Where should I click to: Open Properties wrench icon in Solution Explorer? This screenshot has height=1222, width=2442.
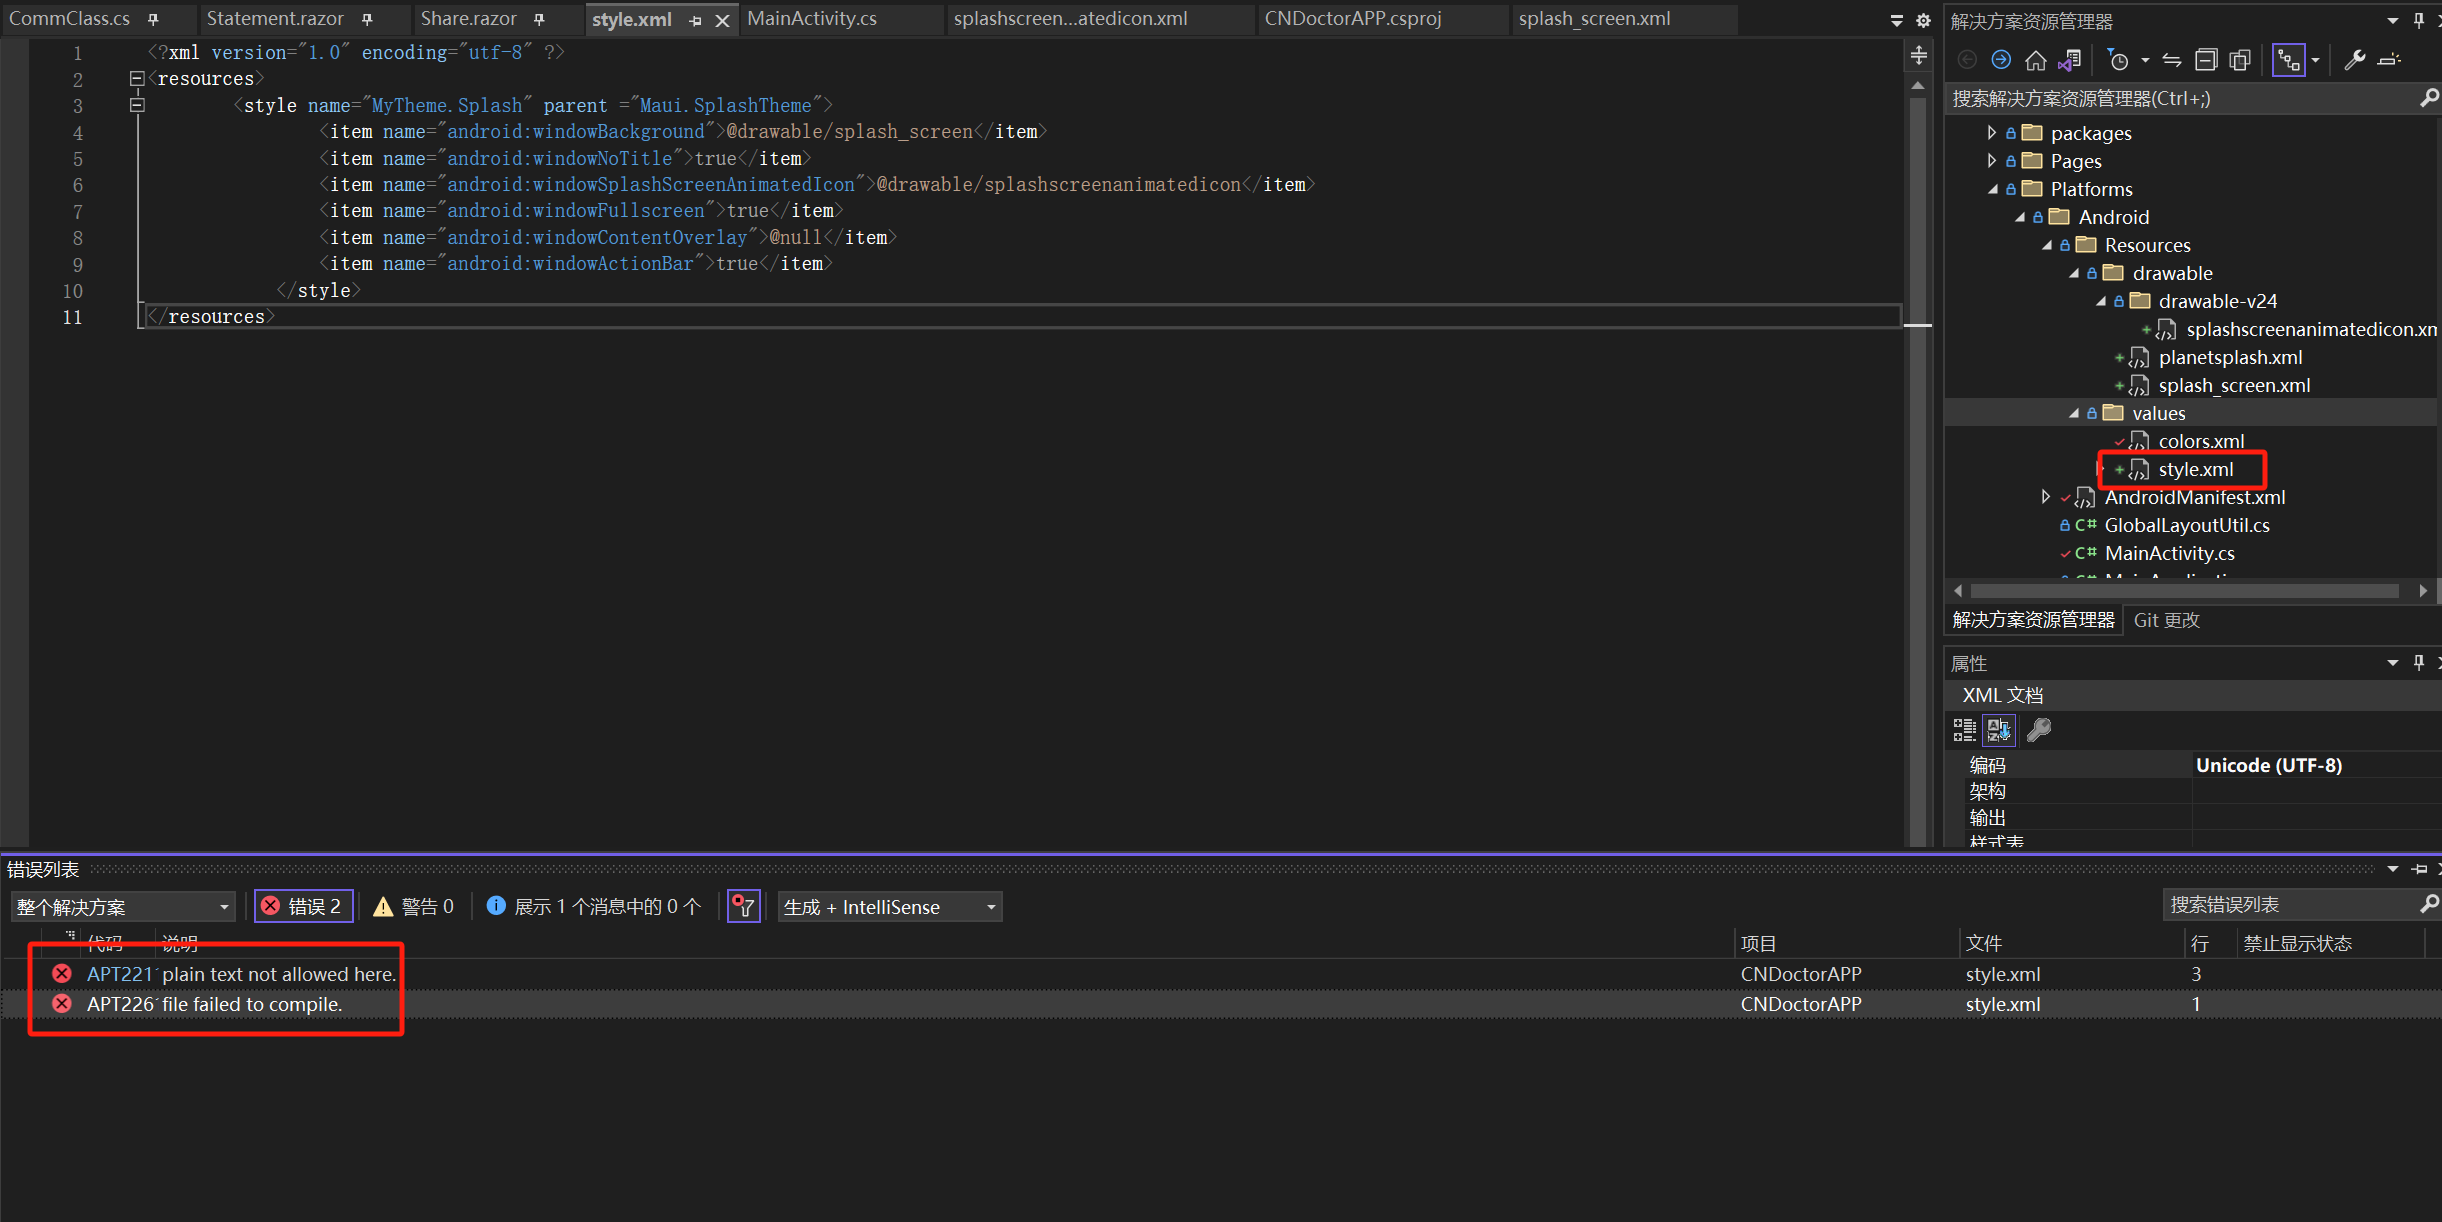(2355, 60)
